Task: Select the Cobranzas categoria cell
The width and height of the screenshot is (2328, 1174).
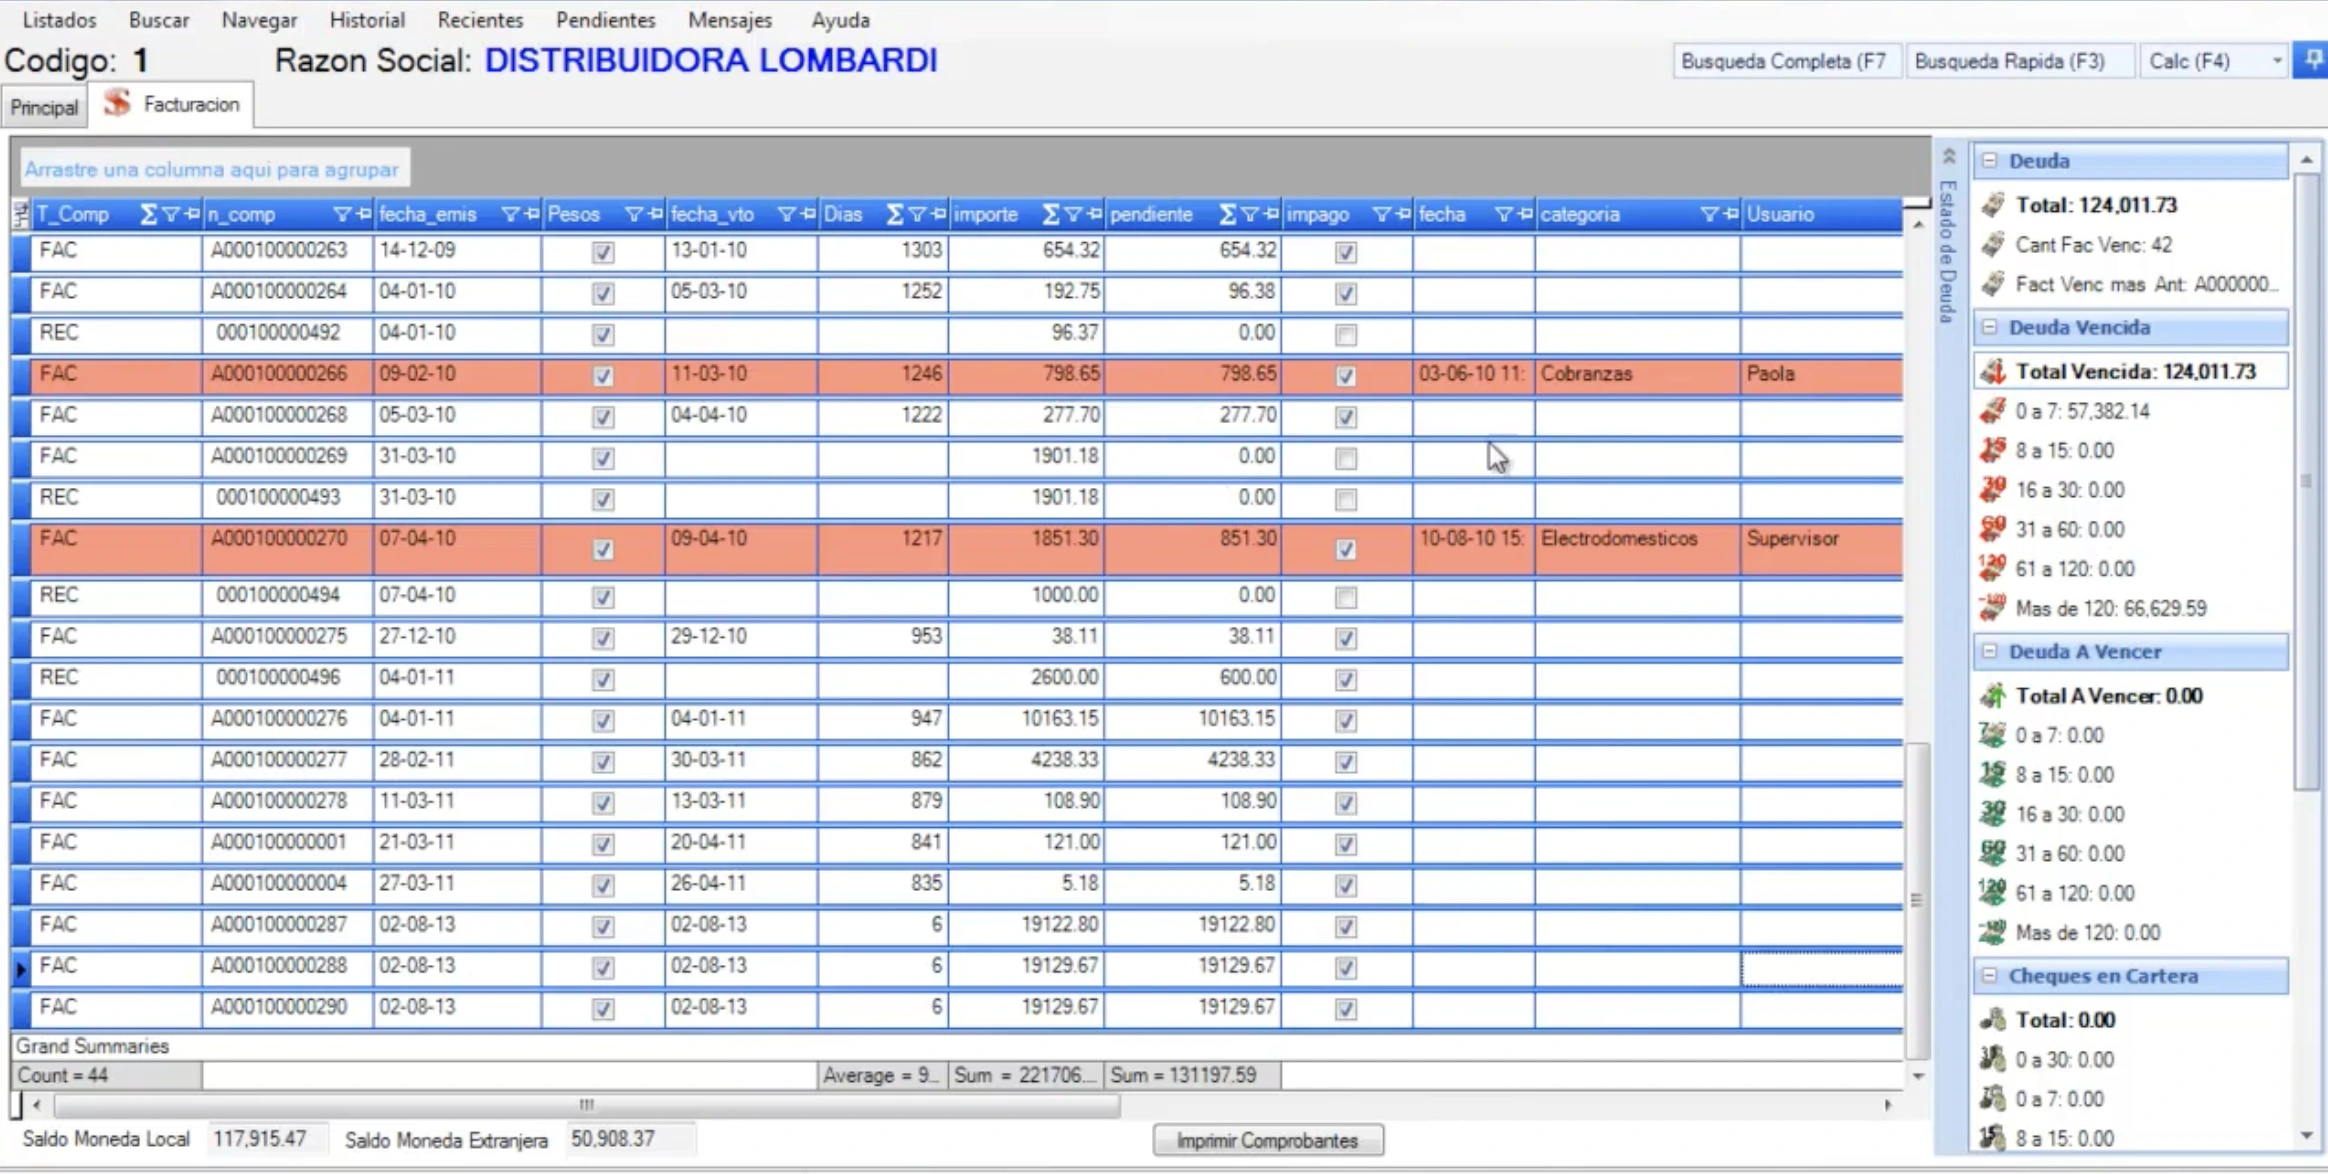Action: pyautogui.click(x=1637, y=375)
